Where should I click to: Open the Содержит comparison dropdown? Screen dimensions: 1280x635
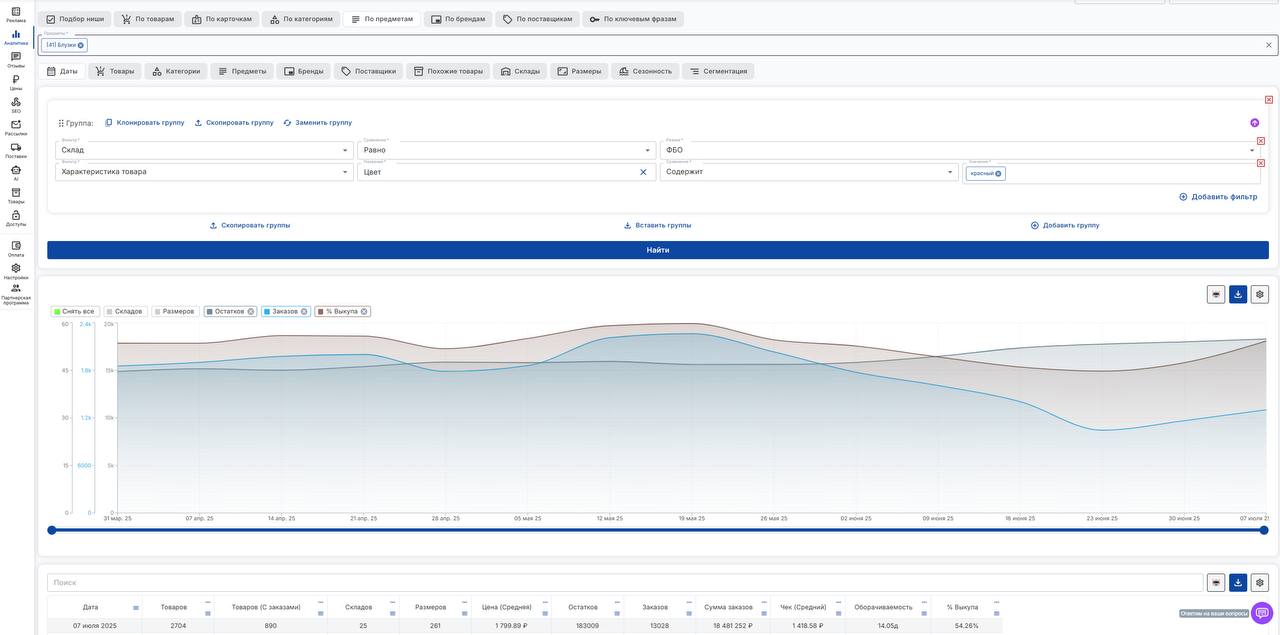pos(950,172)
